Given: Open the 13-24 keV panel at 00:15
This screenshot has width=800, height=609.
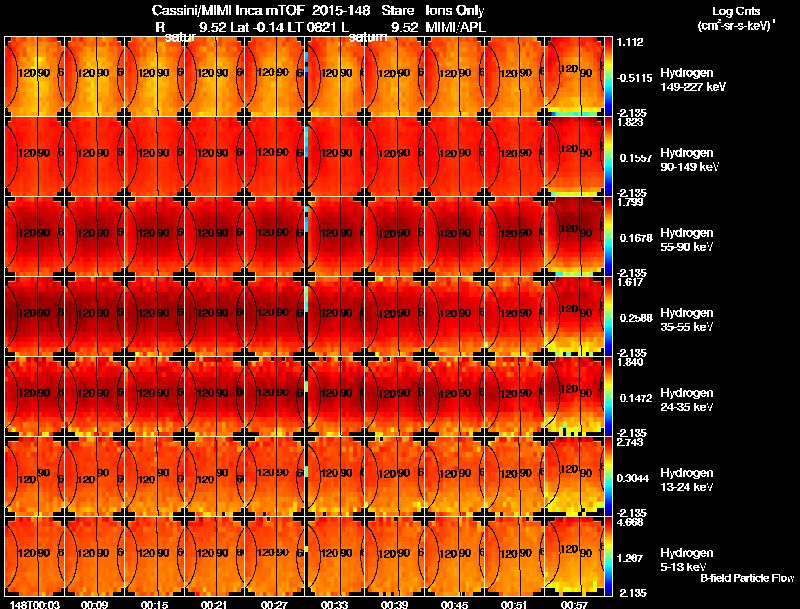Looking at the screenshot, I should coord(155,476).
